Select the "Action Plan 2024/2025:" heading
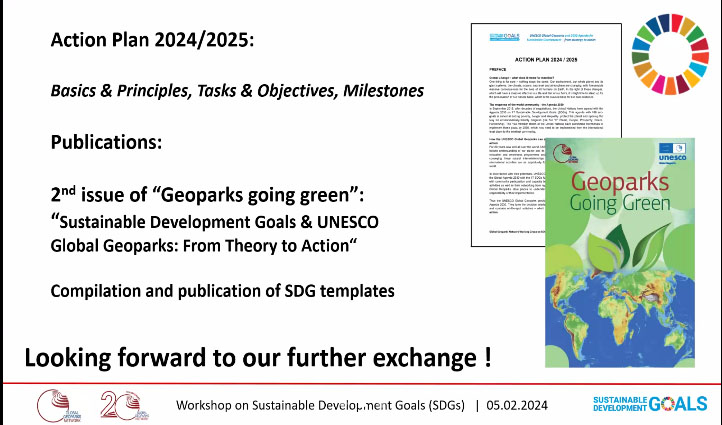Screen dimensions: 722x425 pos(152,40)
